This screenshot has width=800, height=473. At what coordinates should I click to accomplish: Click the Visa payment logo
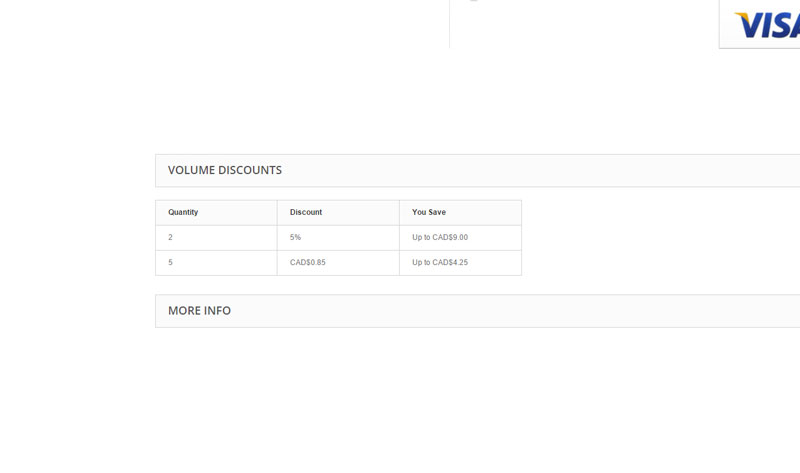(767, 25)
